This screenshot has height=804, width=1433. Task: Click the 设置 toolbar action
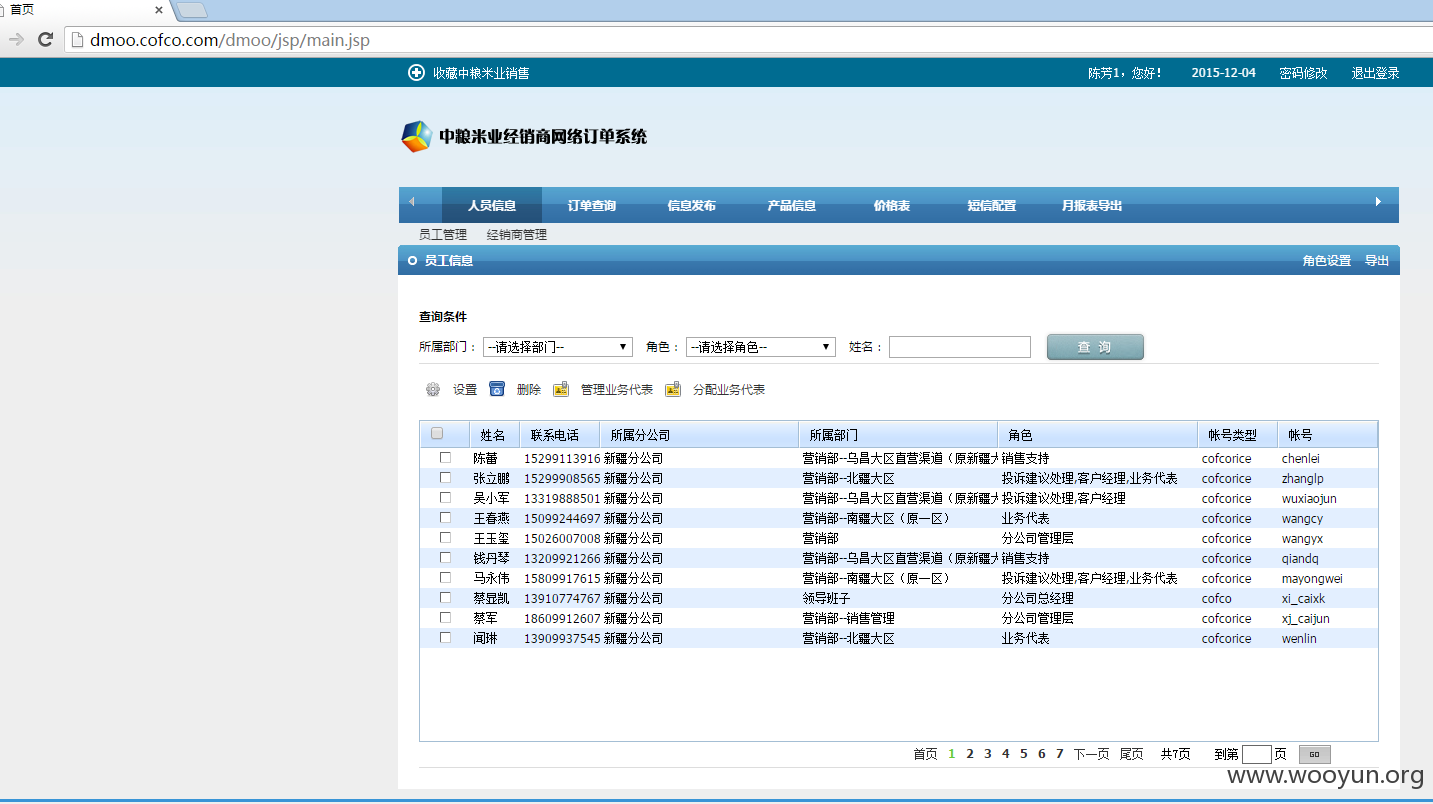465,390
